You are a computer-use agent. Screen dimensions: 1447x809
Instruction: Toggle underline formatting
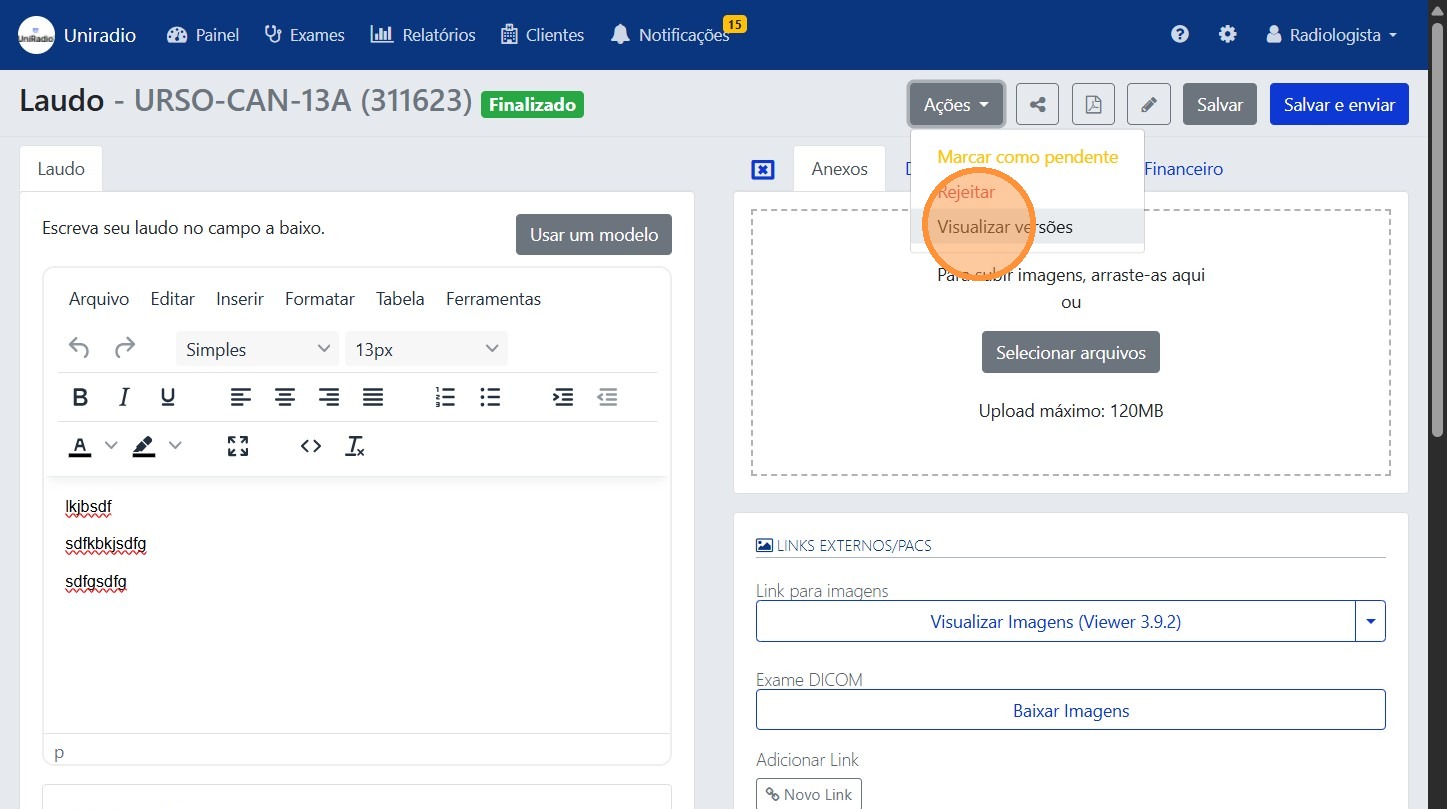(x=168, y=397)
